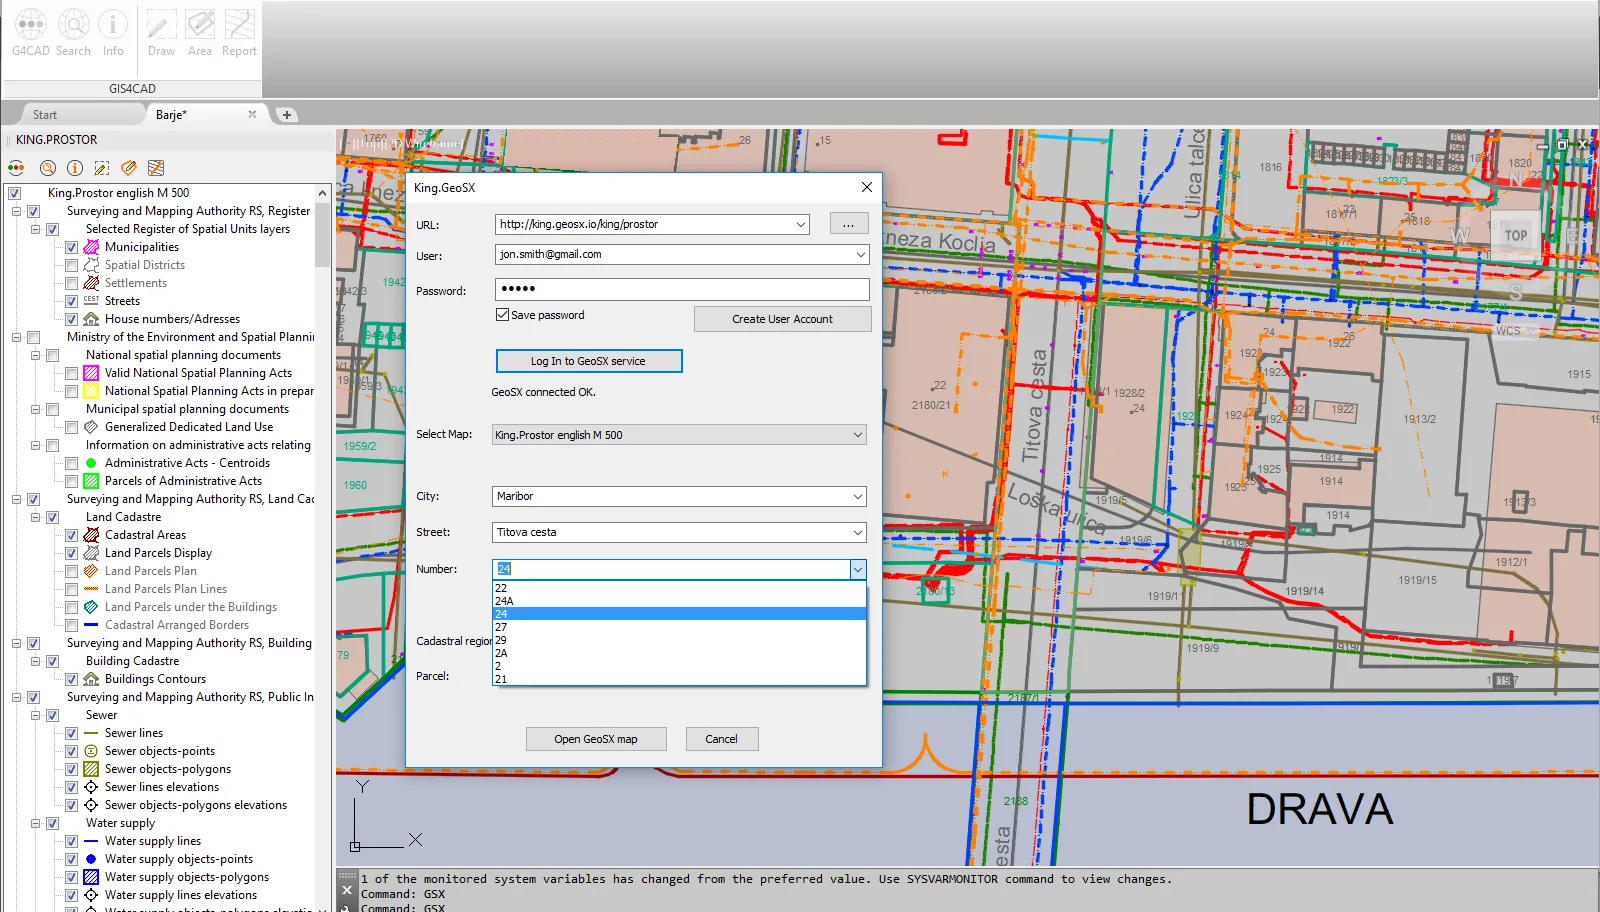Click new drawing tab plus button

click(x=287, y=115)
